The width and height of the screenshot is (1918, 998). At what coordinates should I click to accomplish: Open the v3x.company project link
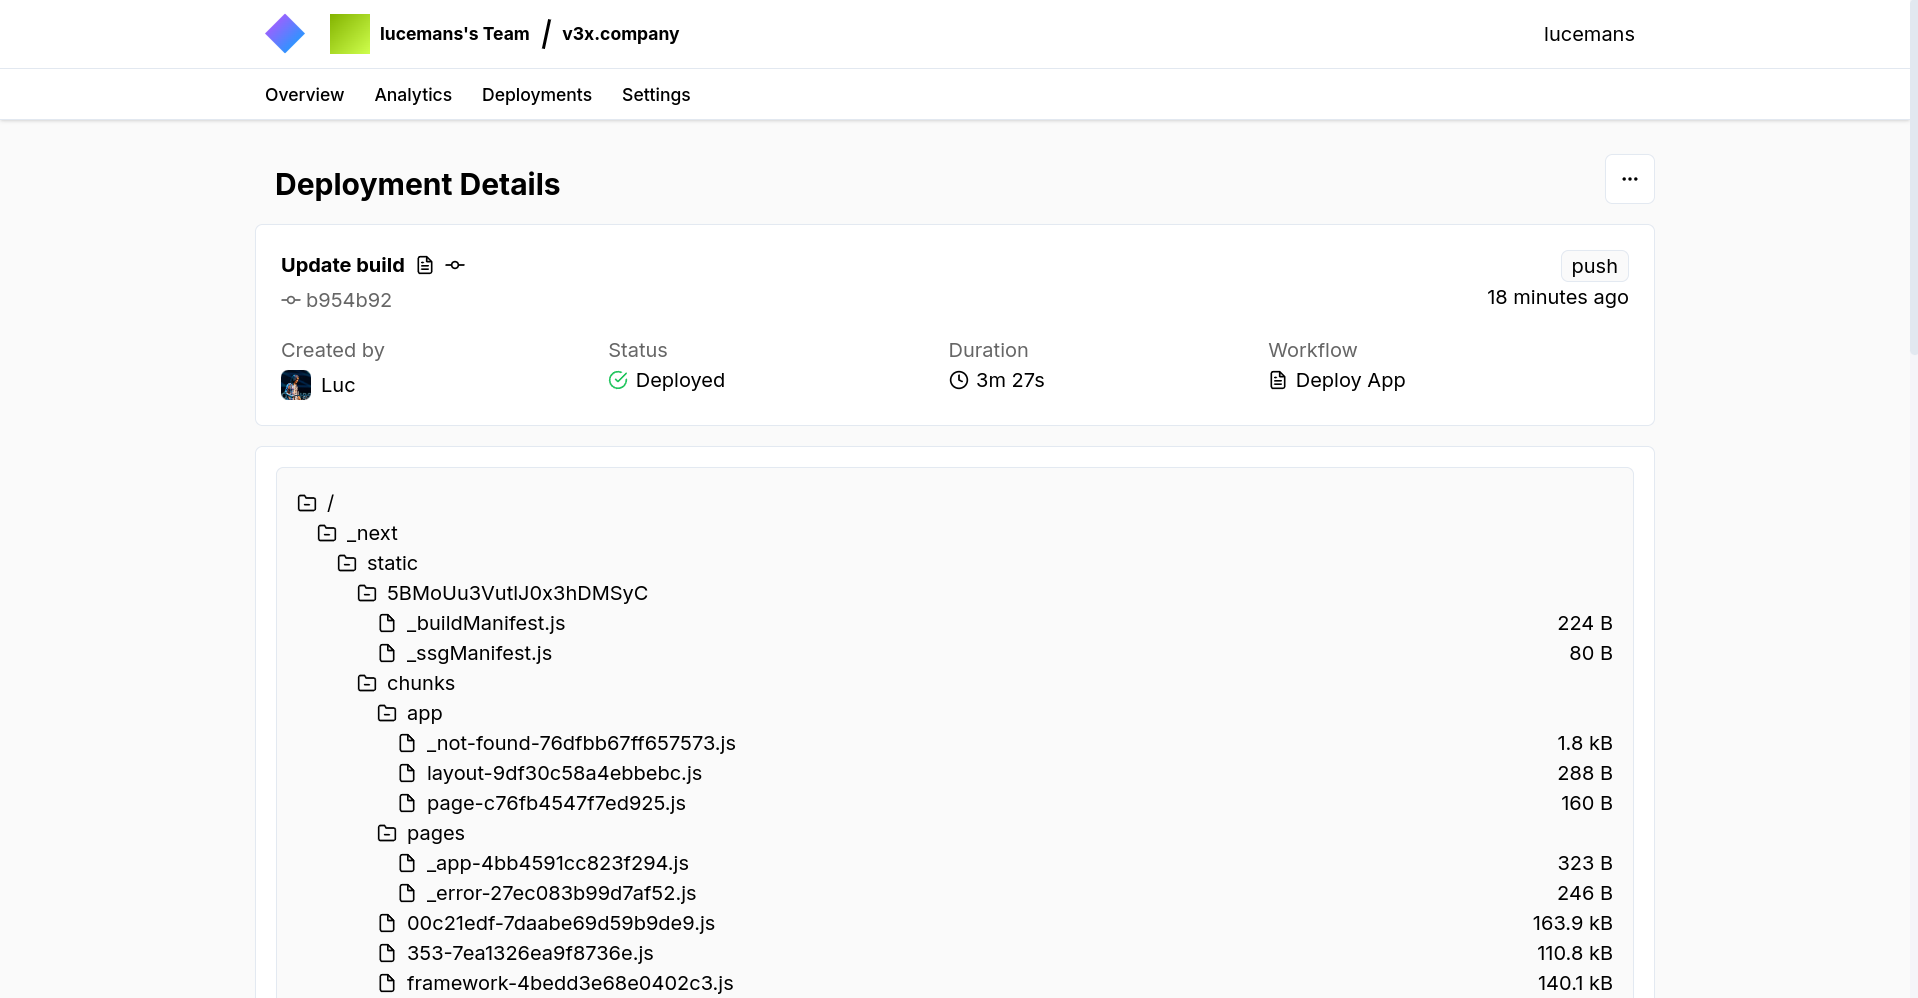pos(620,34)
